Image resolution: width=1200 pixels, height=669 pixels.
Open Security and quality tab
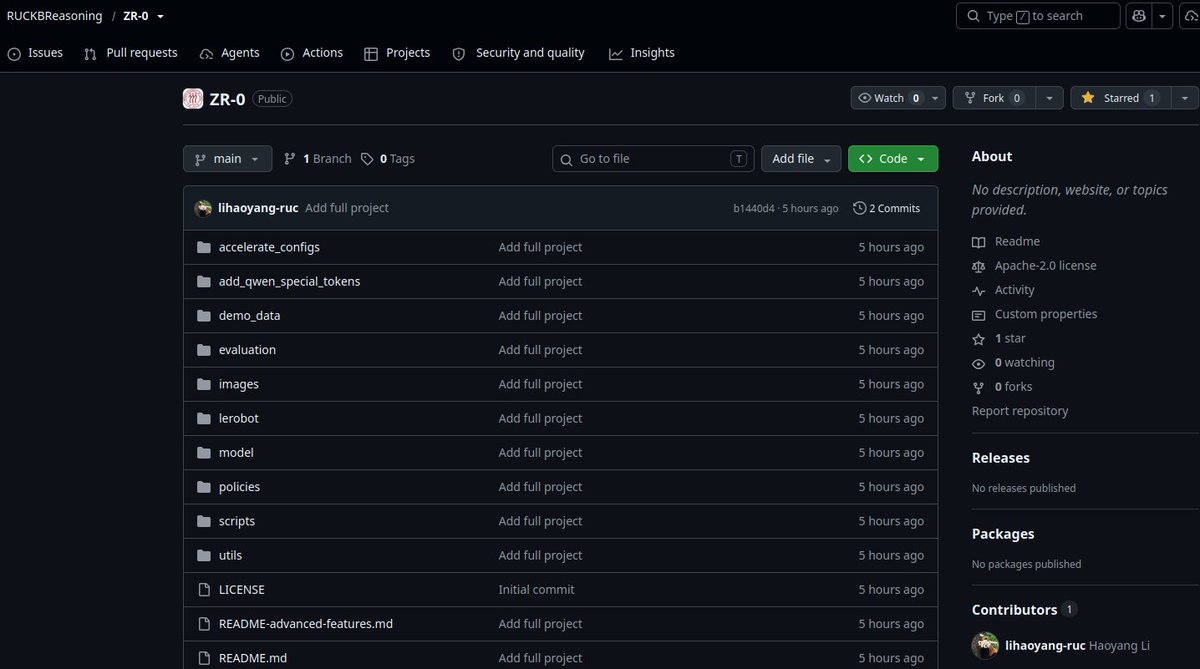(519, 53)
